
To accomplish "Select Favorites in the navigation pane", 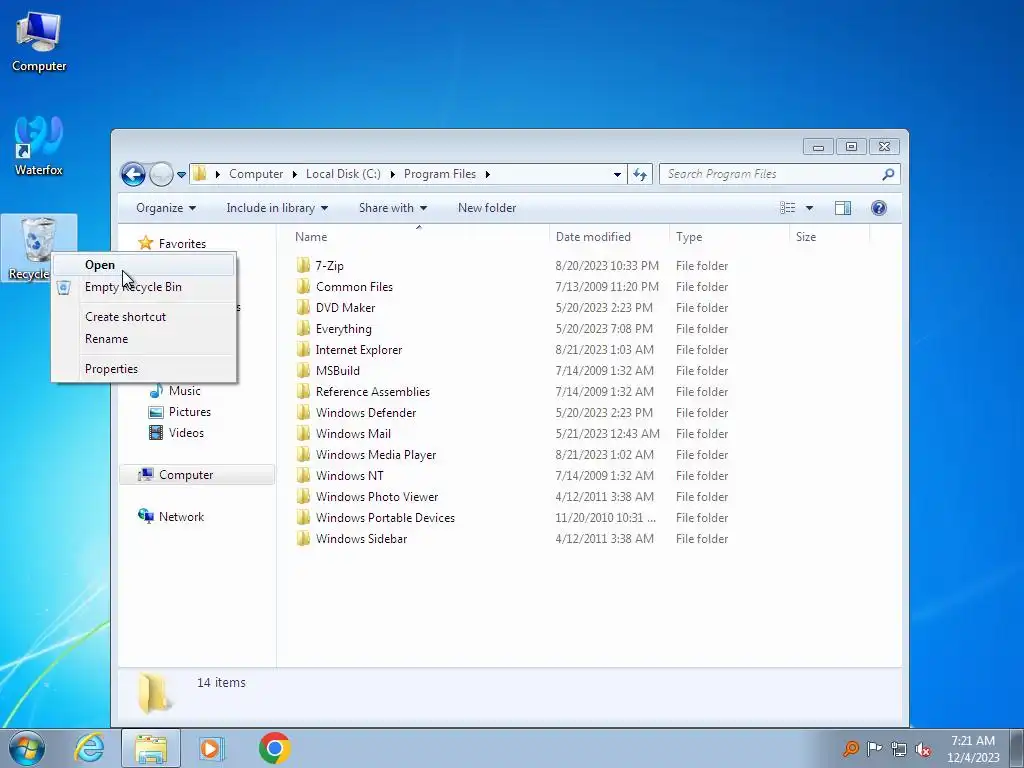I will (172, 244).
